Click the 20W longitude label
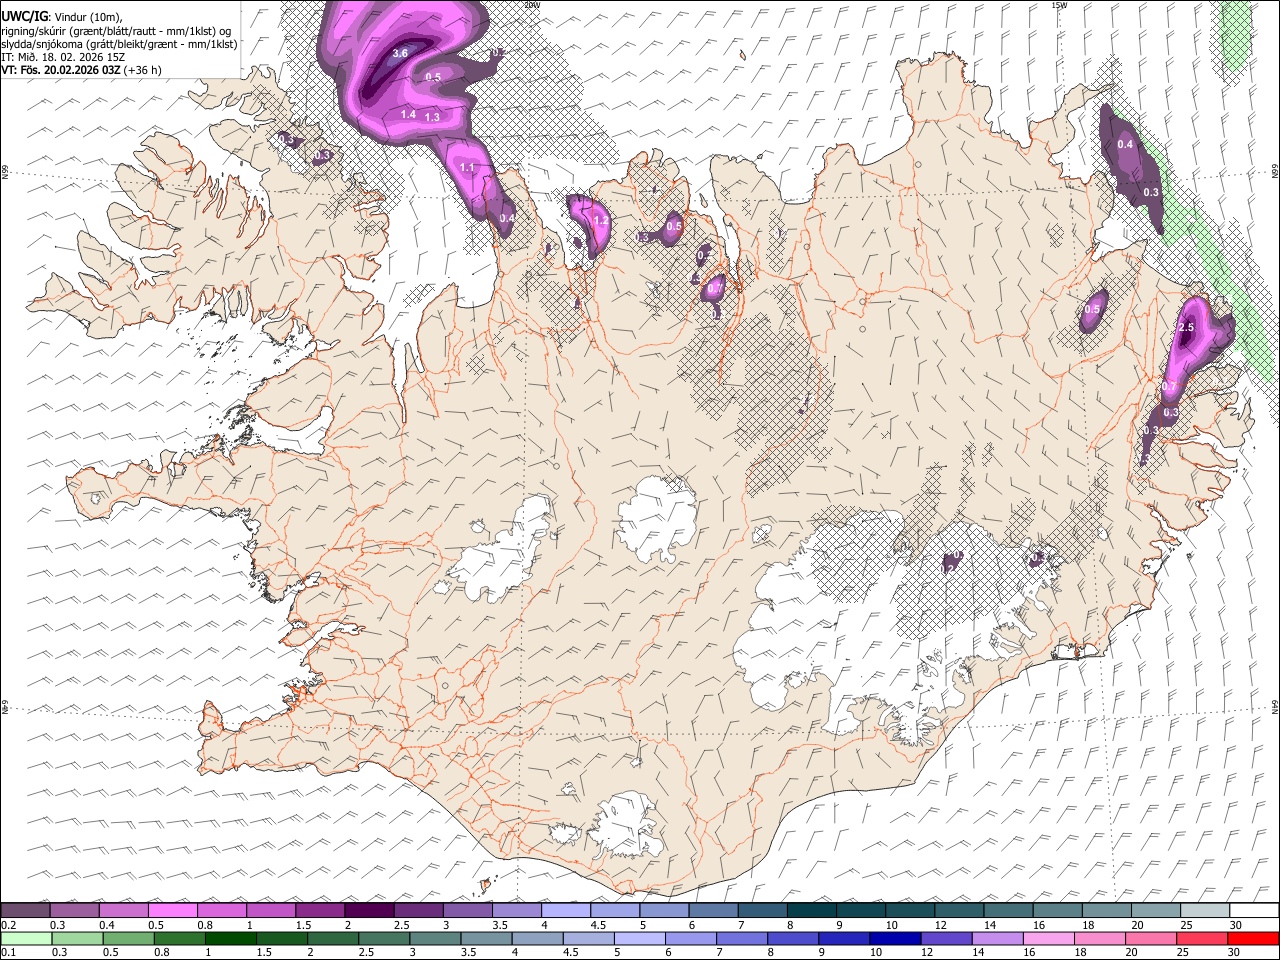Image resolution: width=1280 pixels, height=960 pixels. point(532,5)
